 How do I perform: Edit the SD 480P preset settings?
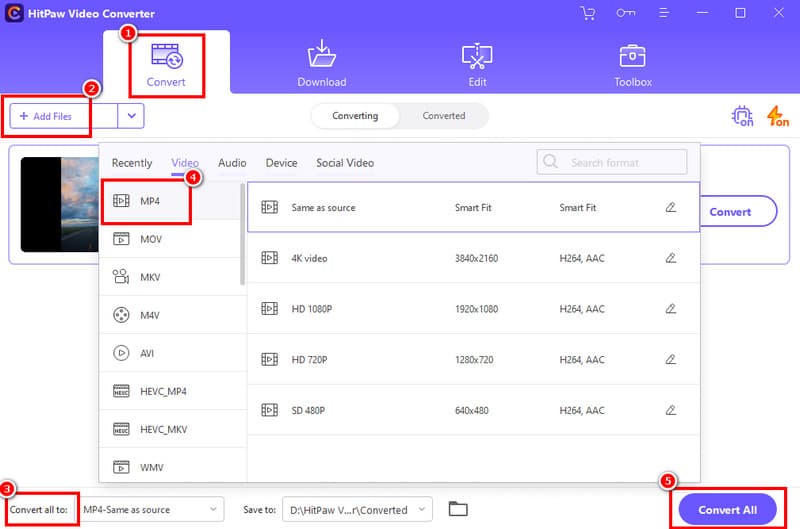(671, 410)
